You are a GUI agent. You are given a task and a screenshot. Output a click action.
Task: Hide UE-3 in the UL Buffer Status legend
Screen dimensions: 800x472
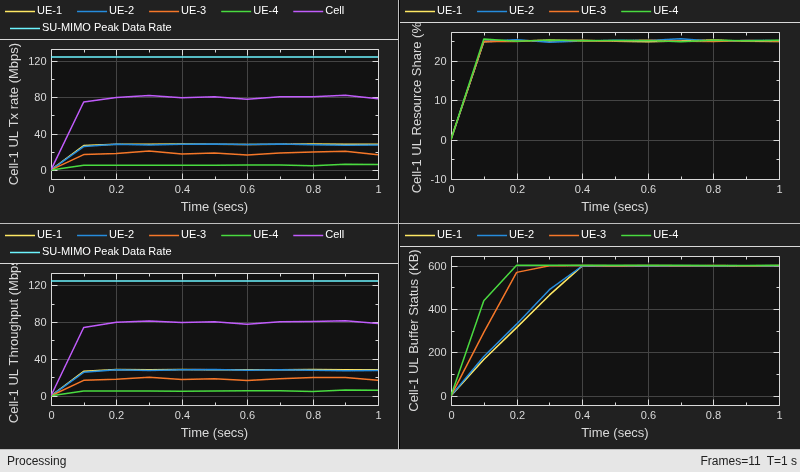tap(578, 234)
